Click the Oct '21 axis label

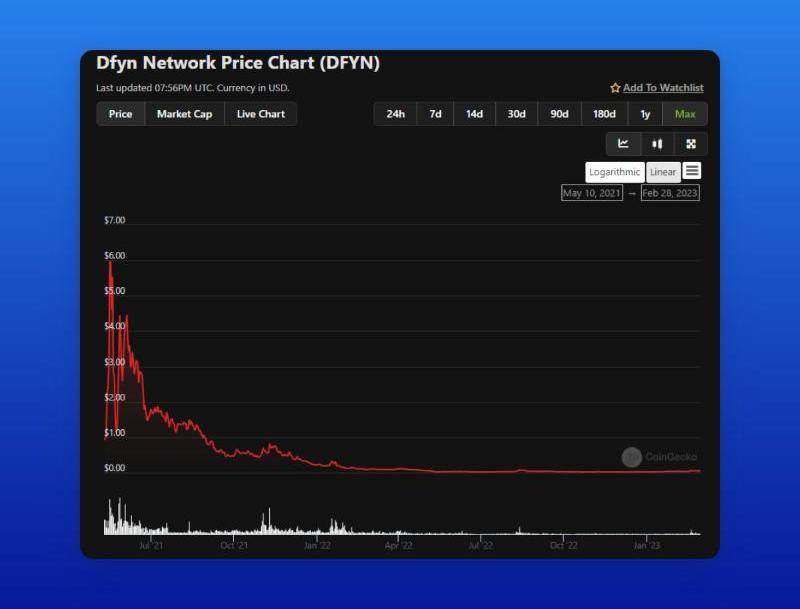pyautogui.click(x=234, y=545)
